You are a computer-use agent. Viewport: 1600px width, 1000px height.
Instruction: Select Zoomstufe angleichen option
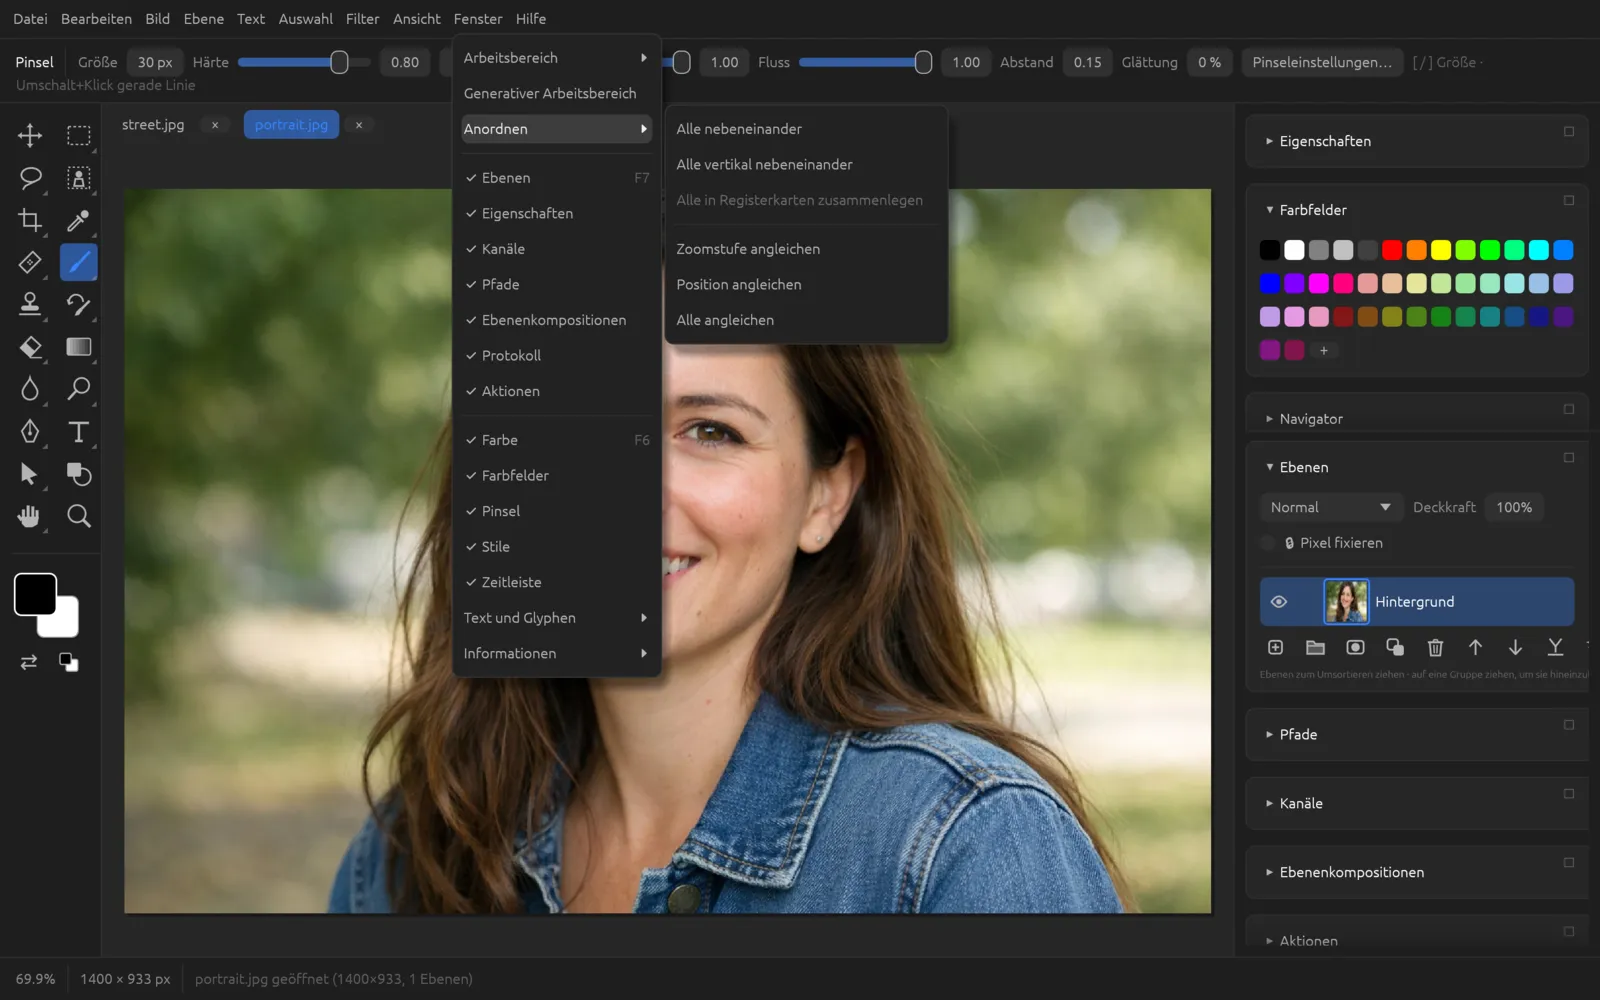click(x=806, y=249)
